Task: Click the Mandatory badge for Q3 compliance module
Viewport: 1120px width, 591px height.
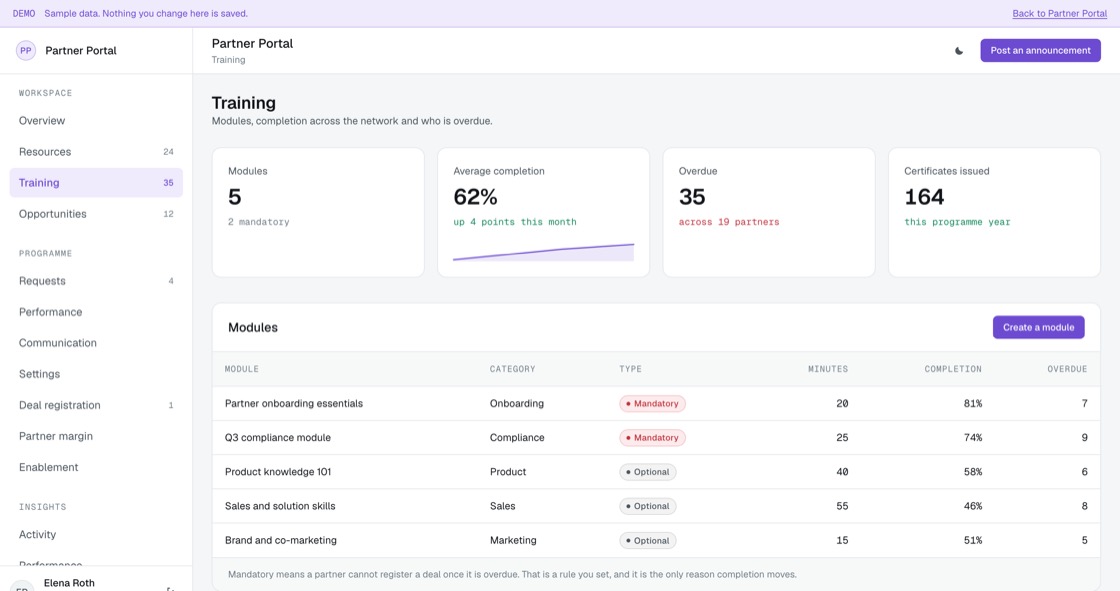Action: pos(652,437)
